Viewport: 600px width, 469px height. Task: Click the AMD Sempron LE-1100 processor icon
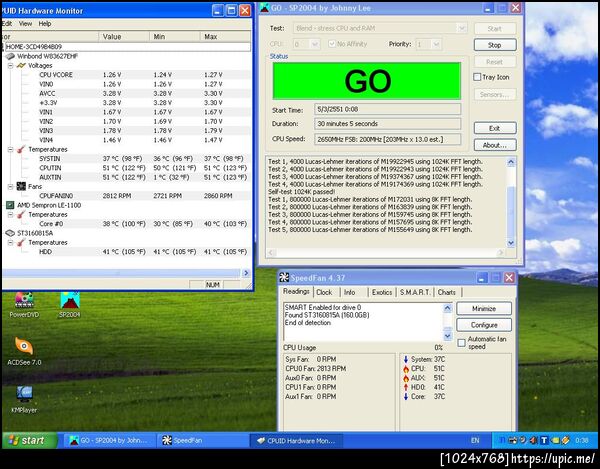click(10, 205)
